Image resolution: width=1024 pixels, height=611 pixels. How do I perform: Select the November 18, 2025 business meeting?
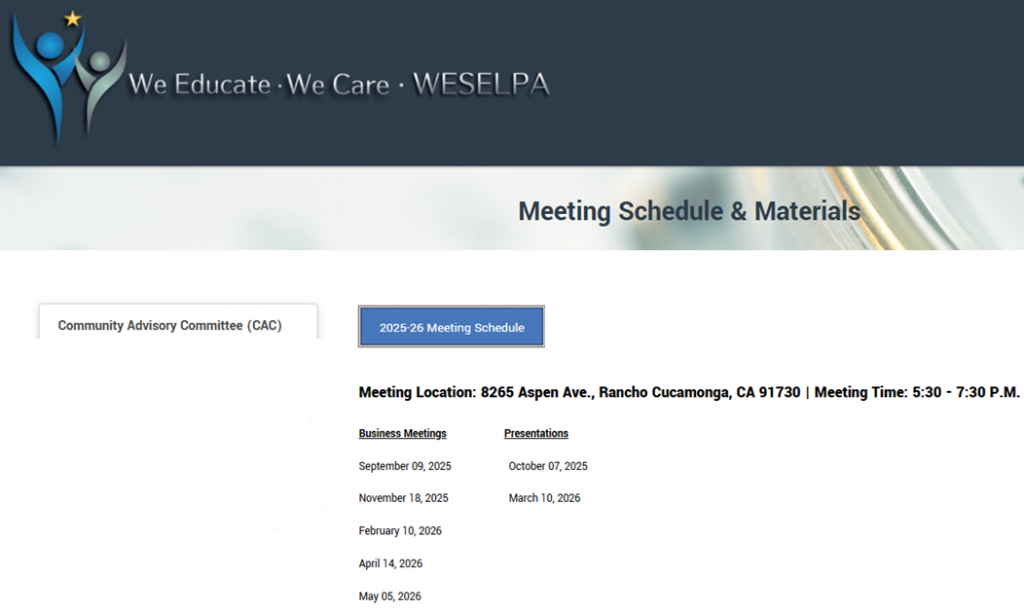coord(403,498)
